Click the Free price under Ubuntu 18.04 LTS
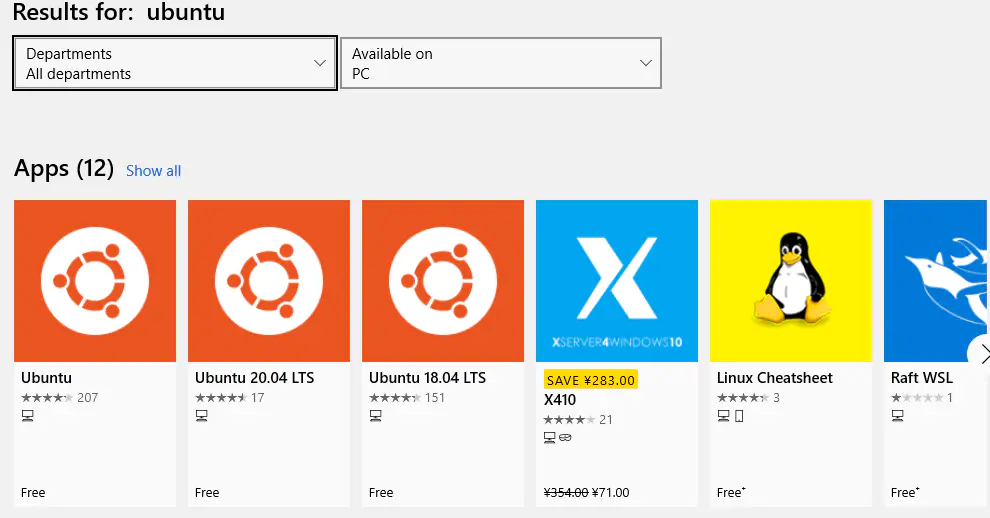 (381, 493)
